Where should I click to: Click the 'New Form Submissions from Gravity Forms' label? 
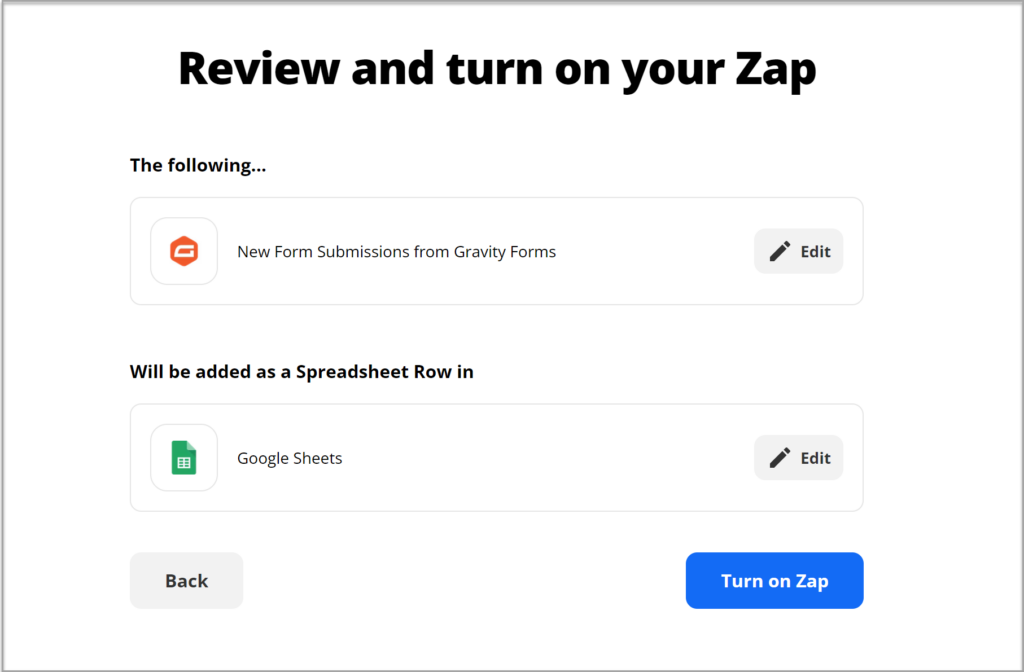click(396, 251)
